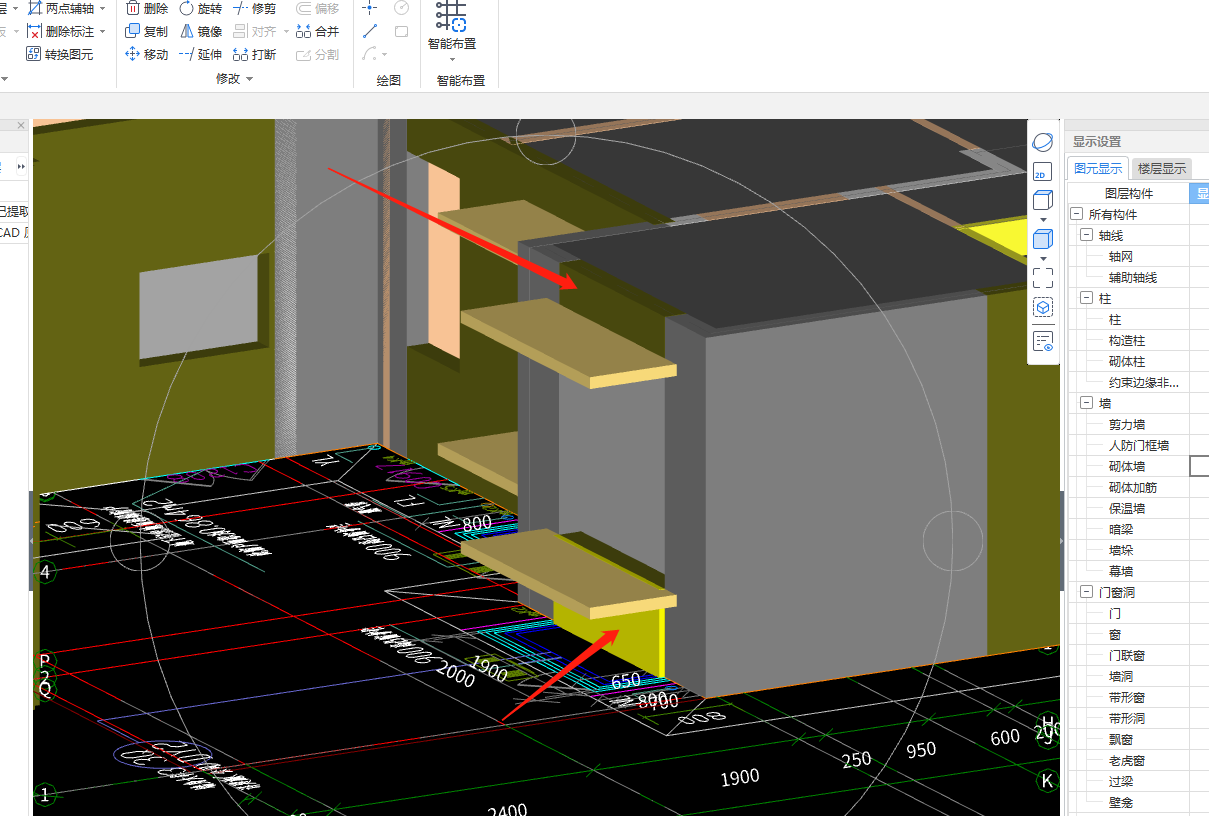Collapse the 轴线 tree node
Image resolution: width=1209 pixels, height=816 pixels.
tap(1087, 235)
